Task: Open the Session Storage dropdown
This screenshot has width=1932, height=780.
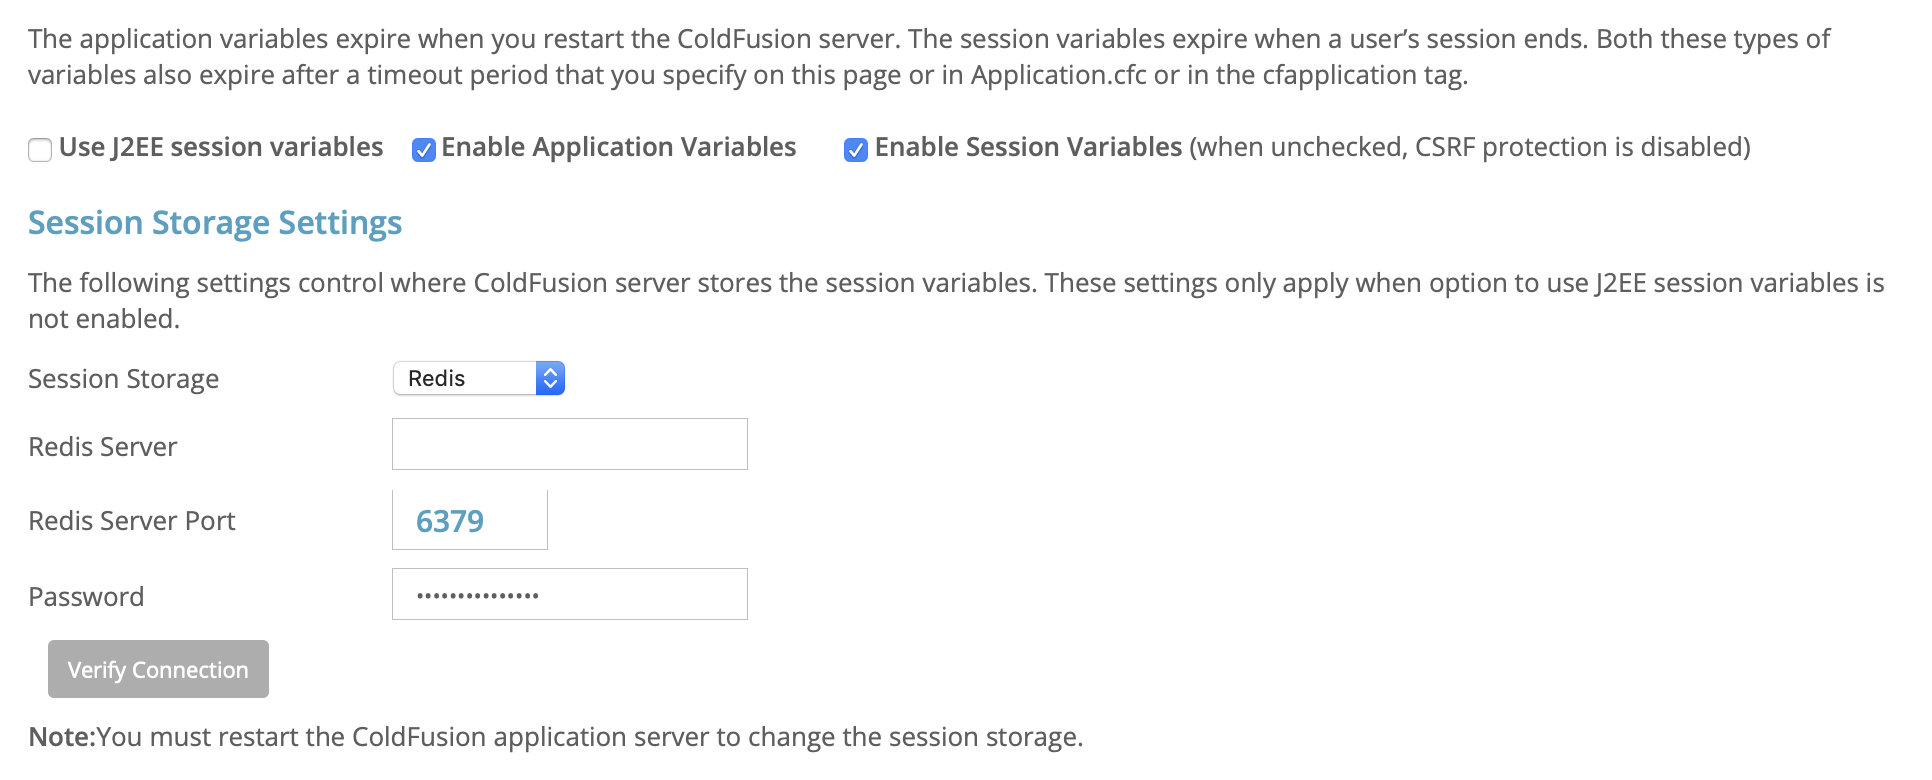Action: coord(478,378)
